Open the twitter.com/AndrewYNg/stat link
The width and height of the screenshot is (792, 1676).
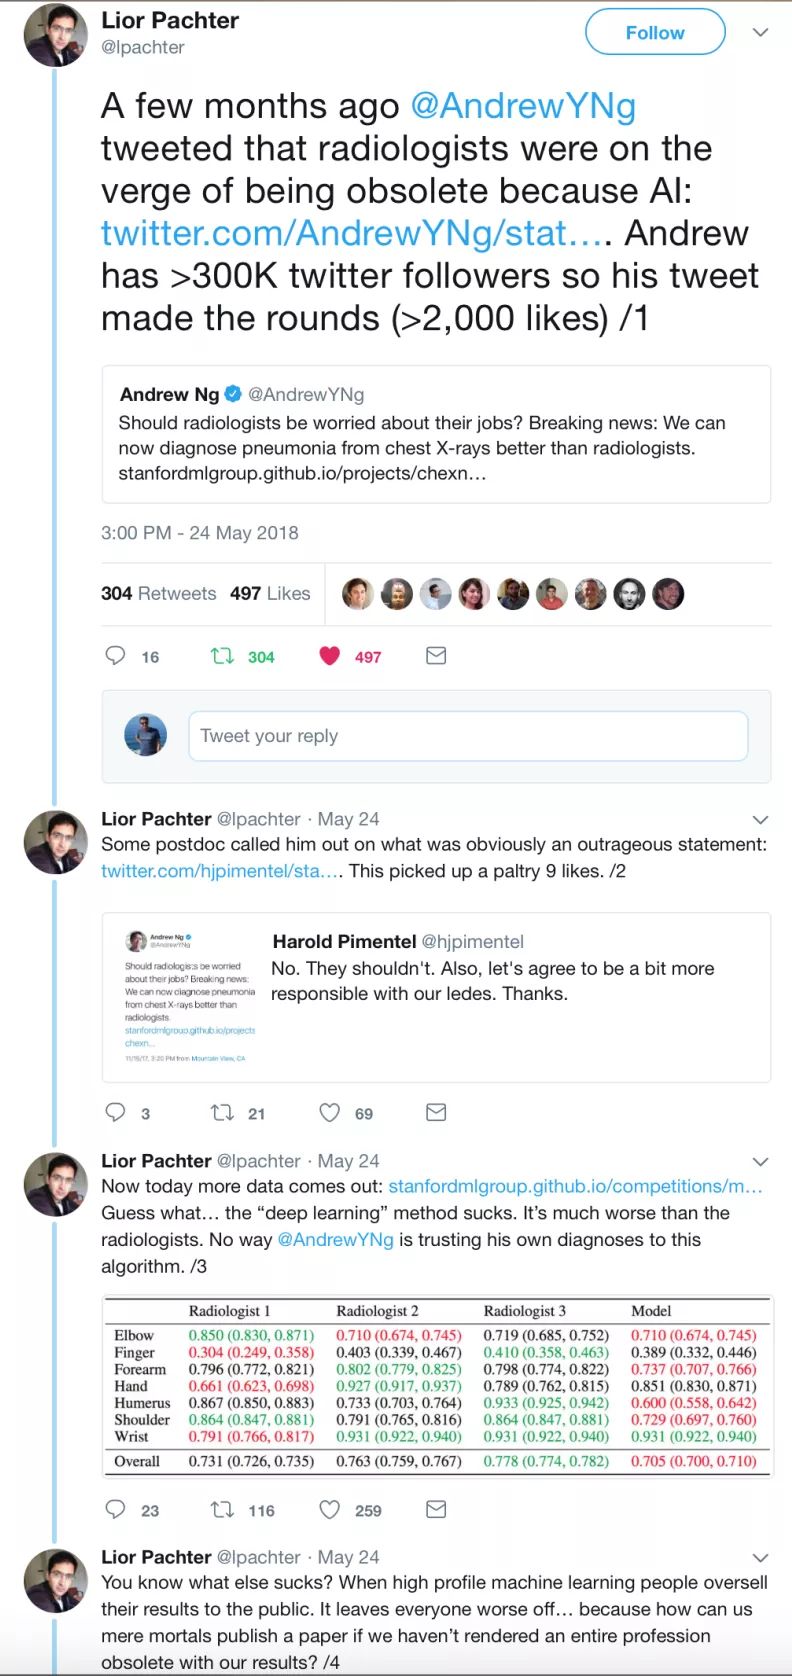[351, 233]
